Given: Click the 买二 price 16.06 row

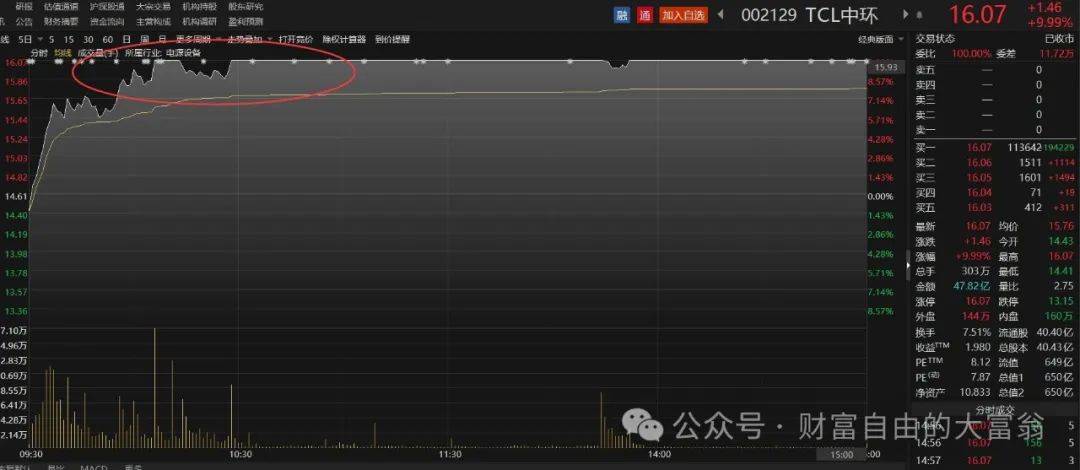Looking at the screenshot, I should pos(994,163).
